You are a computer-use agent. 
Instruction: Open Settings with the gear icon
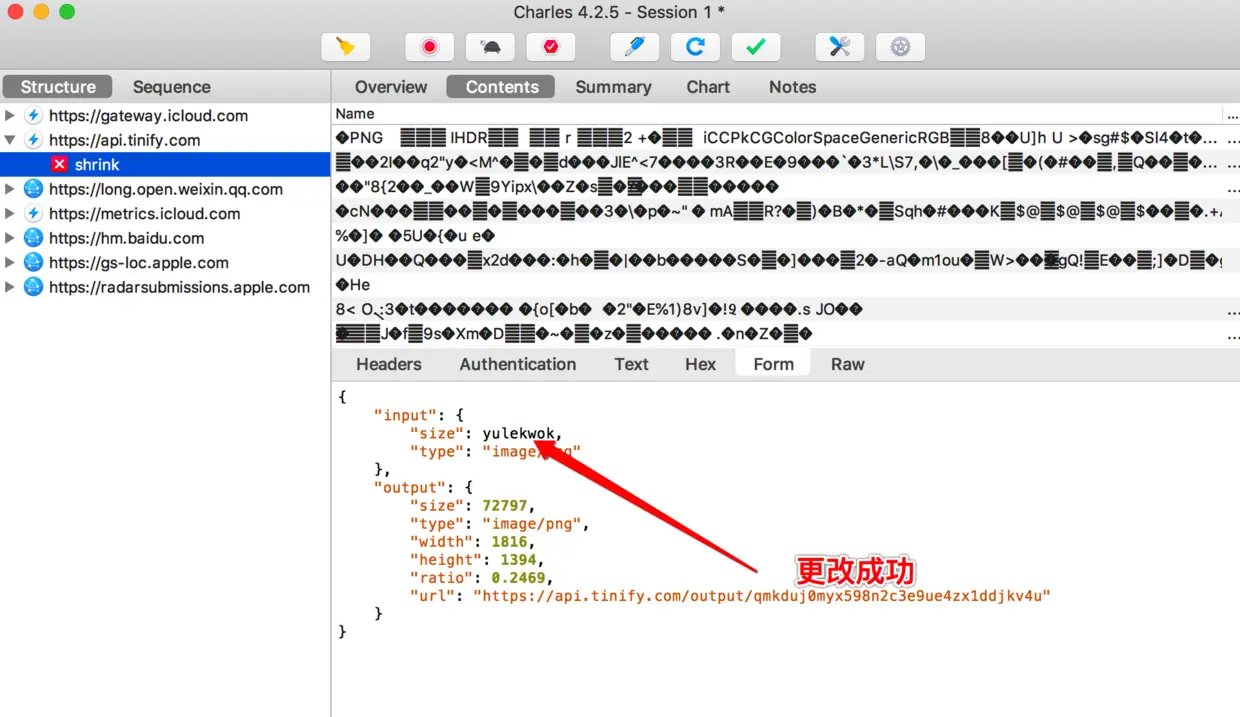tap(900, 47)
